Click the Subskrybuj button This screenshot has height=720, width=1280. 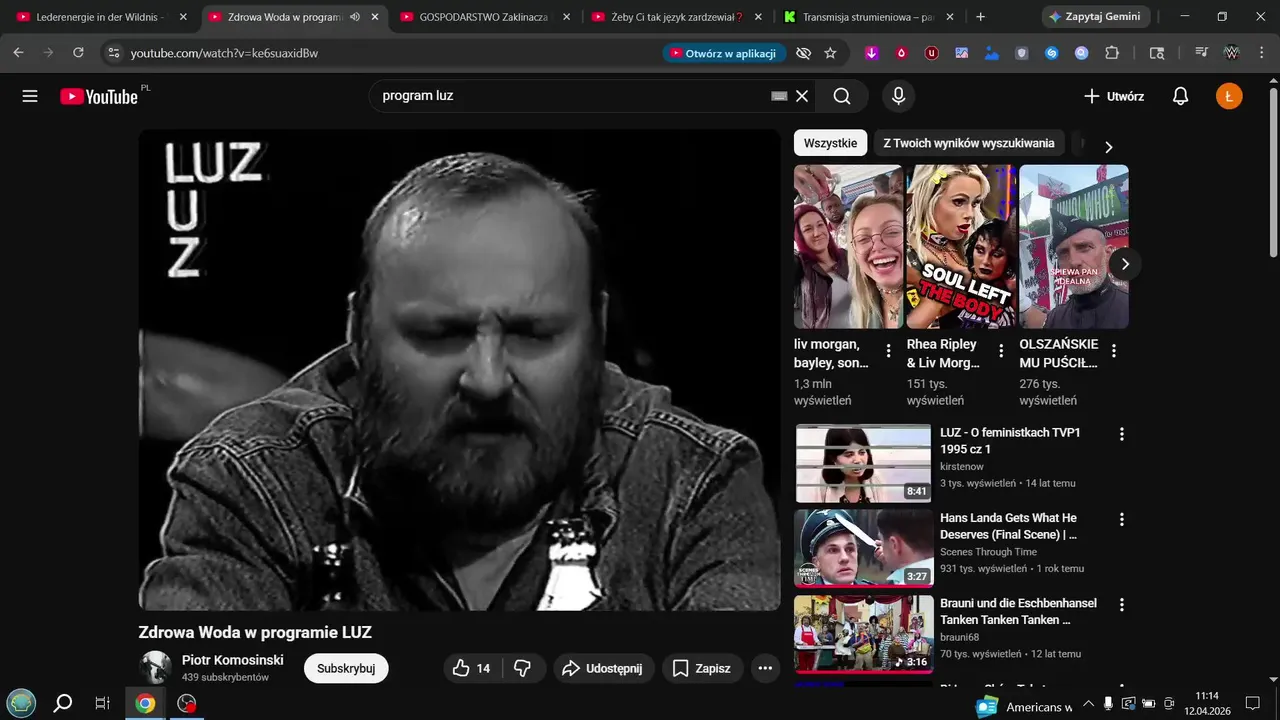pyautogui.click(x=346, y=668)
